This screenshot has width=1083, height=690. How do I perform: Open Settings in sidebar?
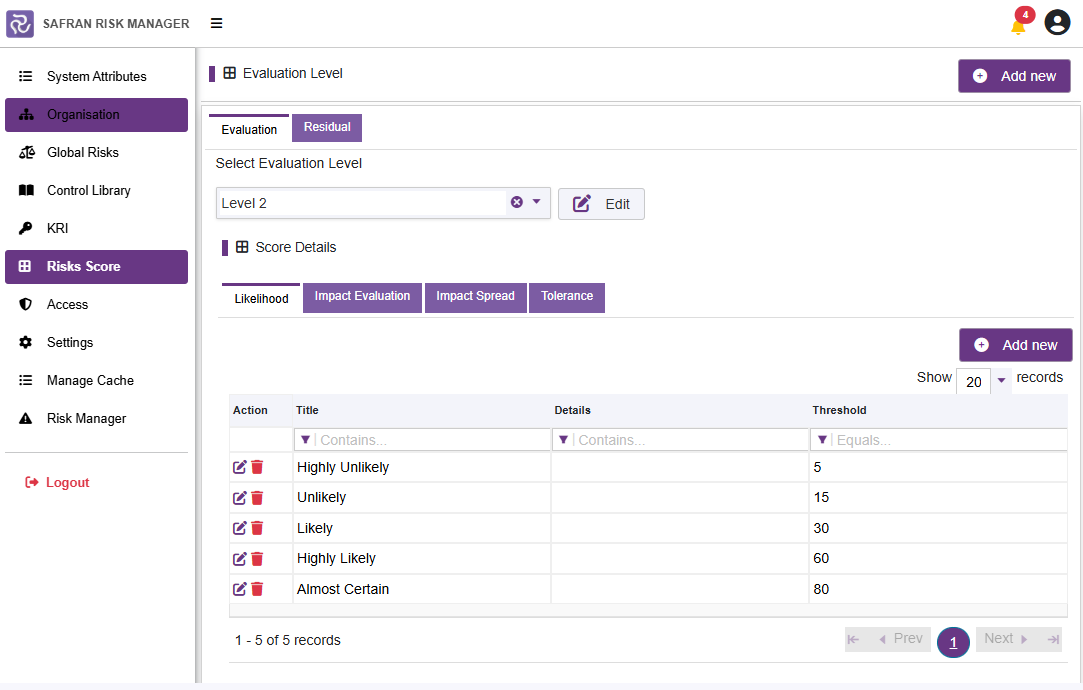pyautogui.click(x=96, y=343)
